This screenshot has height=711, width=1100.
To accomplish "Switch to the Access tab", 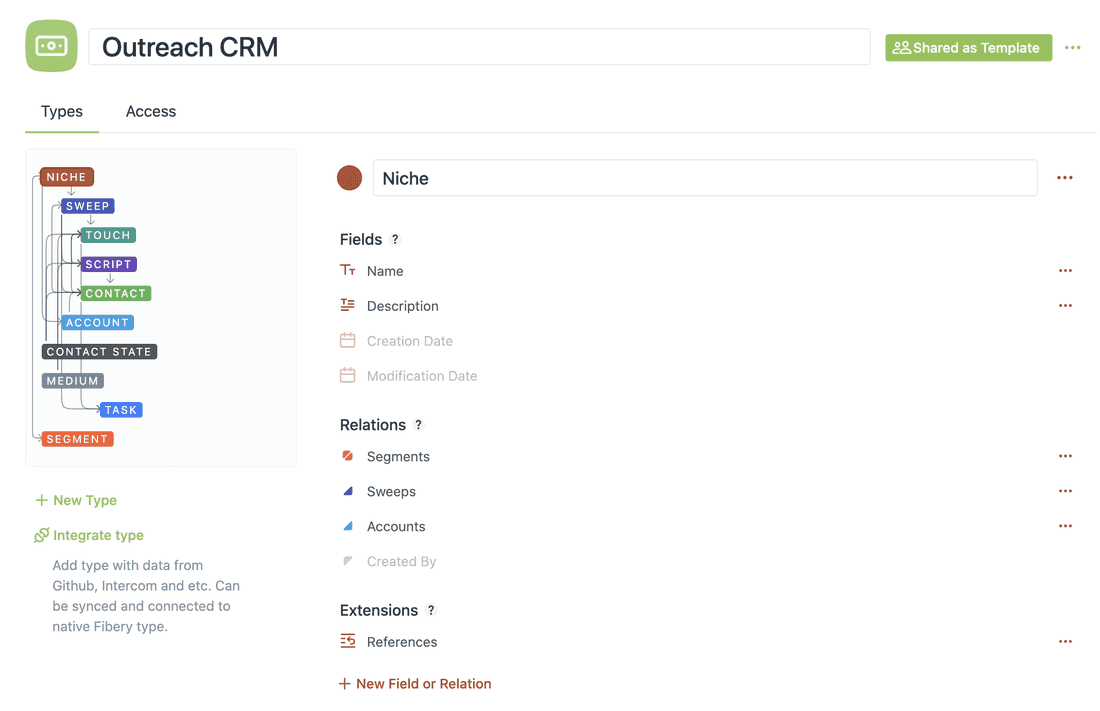I will tap(151, 112).
